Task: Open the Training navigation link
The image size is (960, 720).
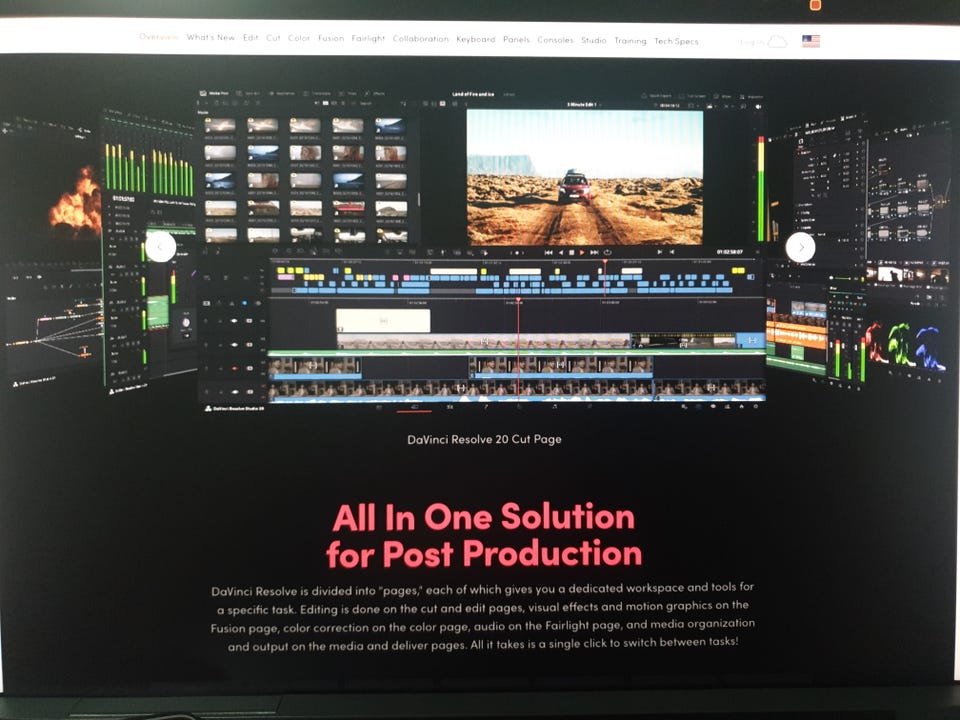Action: pos(630,40)
